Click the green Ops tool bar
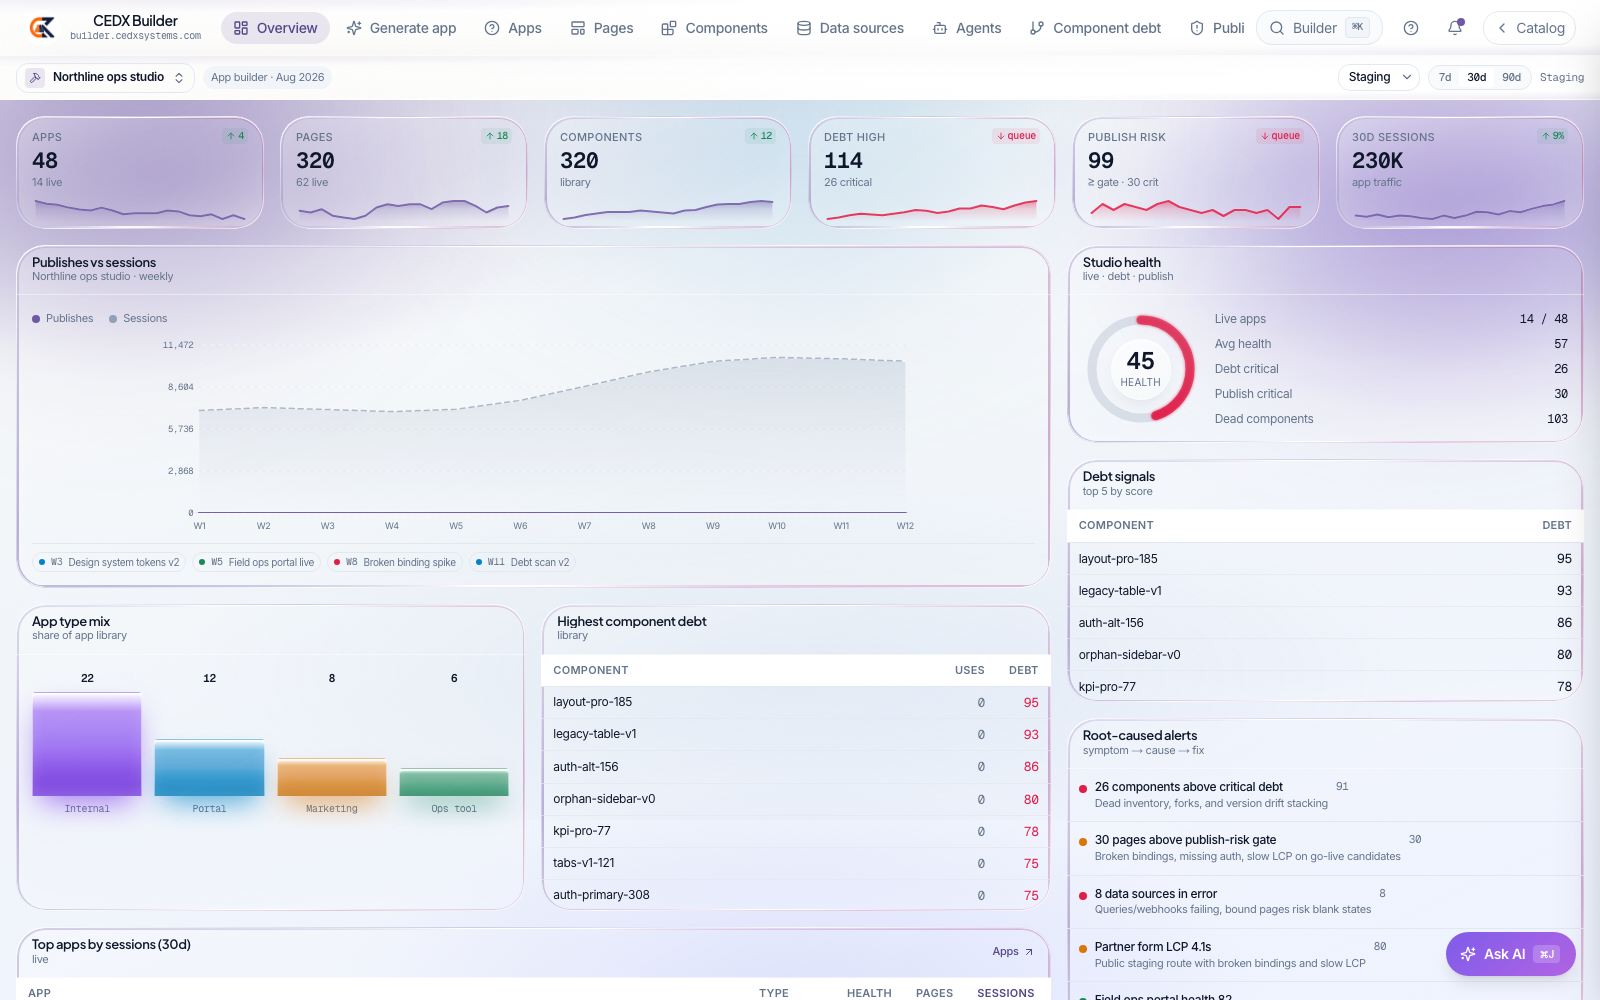The width and height of the screenshot is (1600, 1000). tap(454, 782)
